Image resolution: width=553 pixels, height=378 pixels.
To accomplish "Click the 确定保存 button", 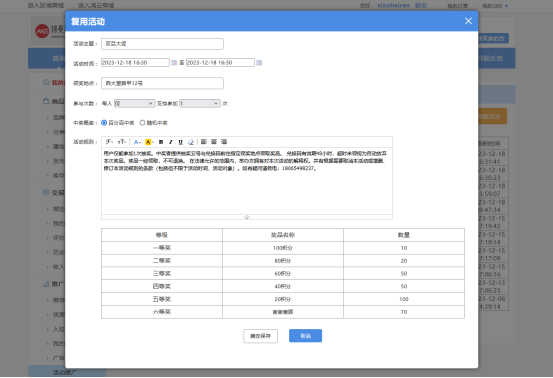I will (260, 336).
